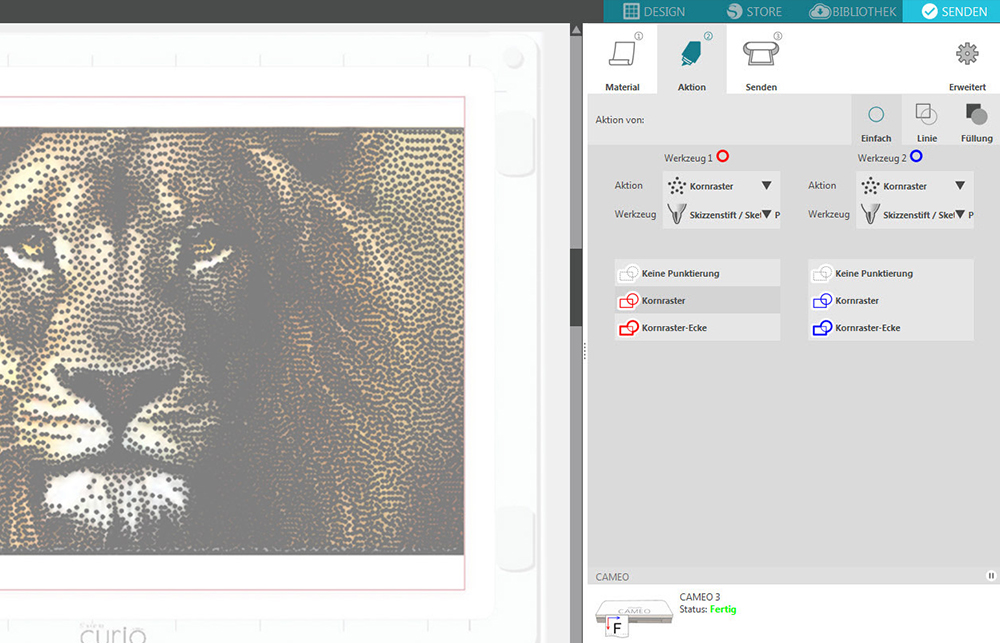Viewport: 1000px width, 643px height.
Task: Open the Senden cutter panel icon
Action: (760, 56)
